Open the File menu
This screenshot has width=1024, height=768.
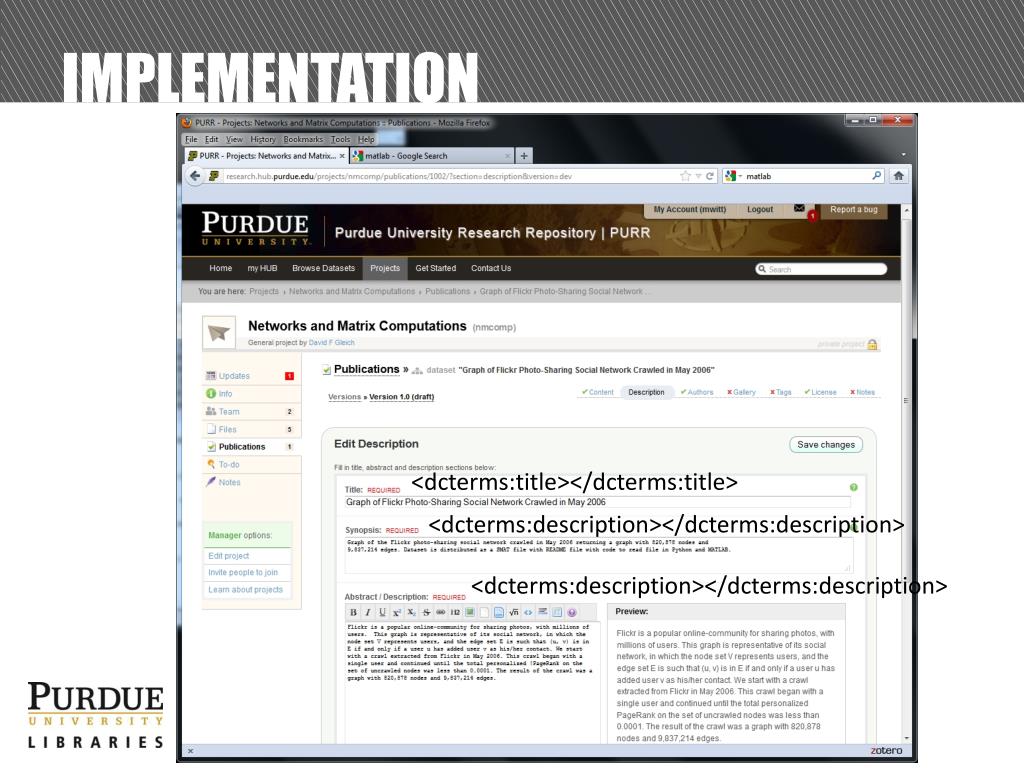pos(191,139)
